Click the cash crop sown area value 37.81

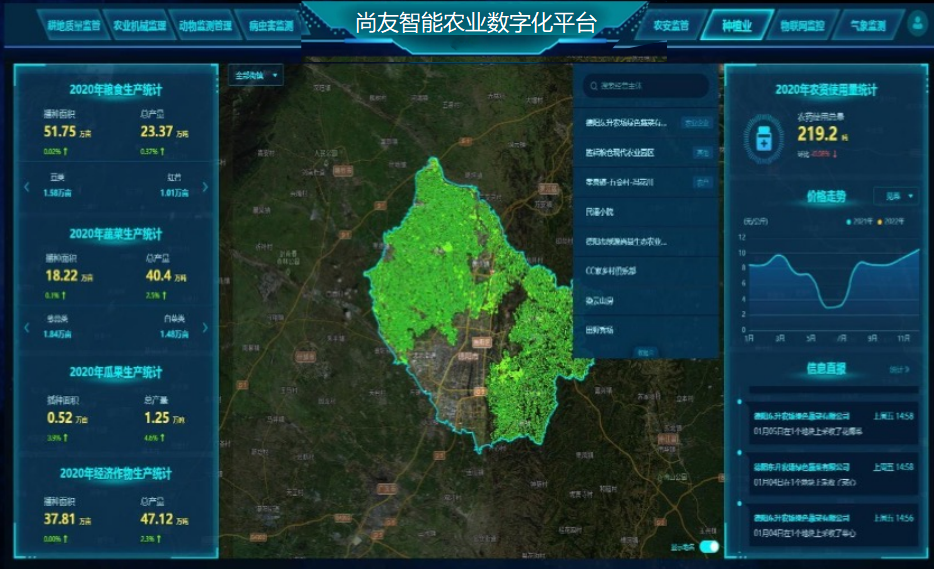[60, 520]
